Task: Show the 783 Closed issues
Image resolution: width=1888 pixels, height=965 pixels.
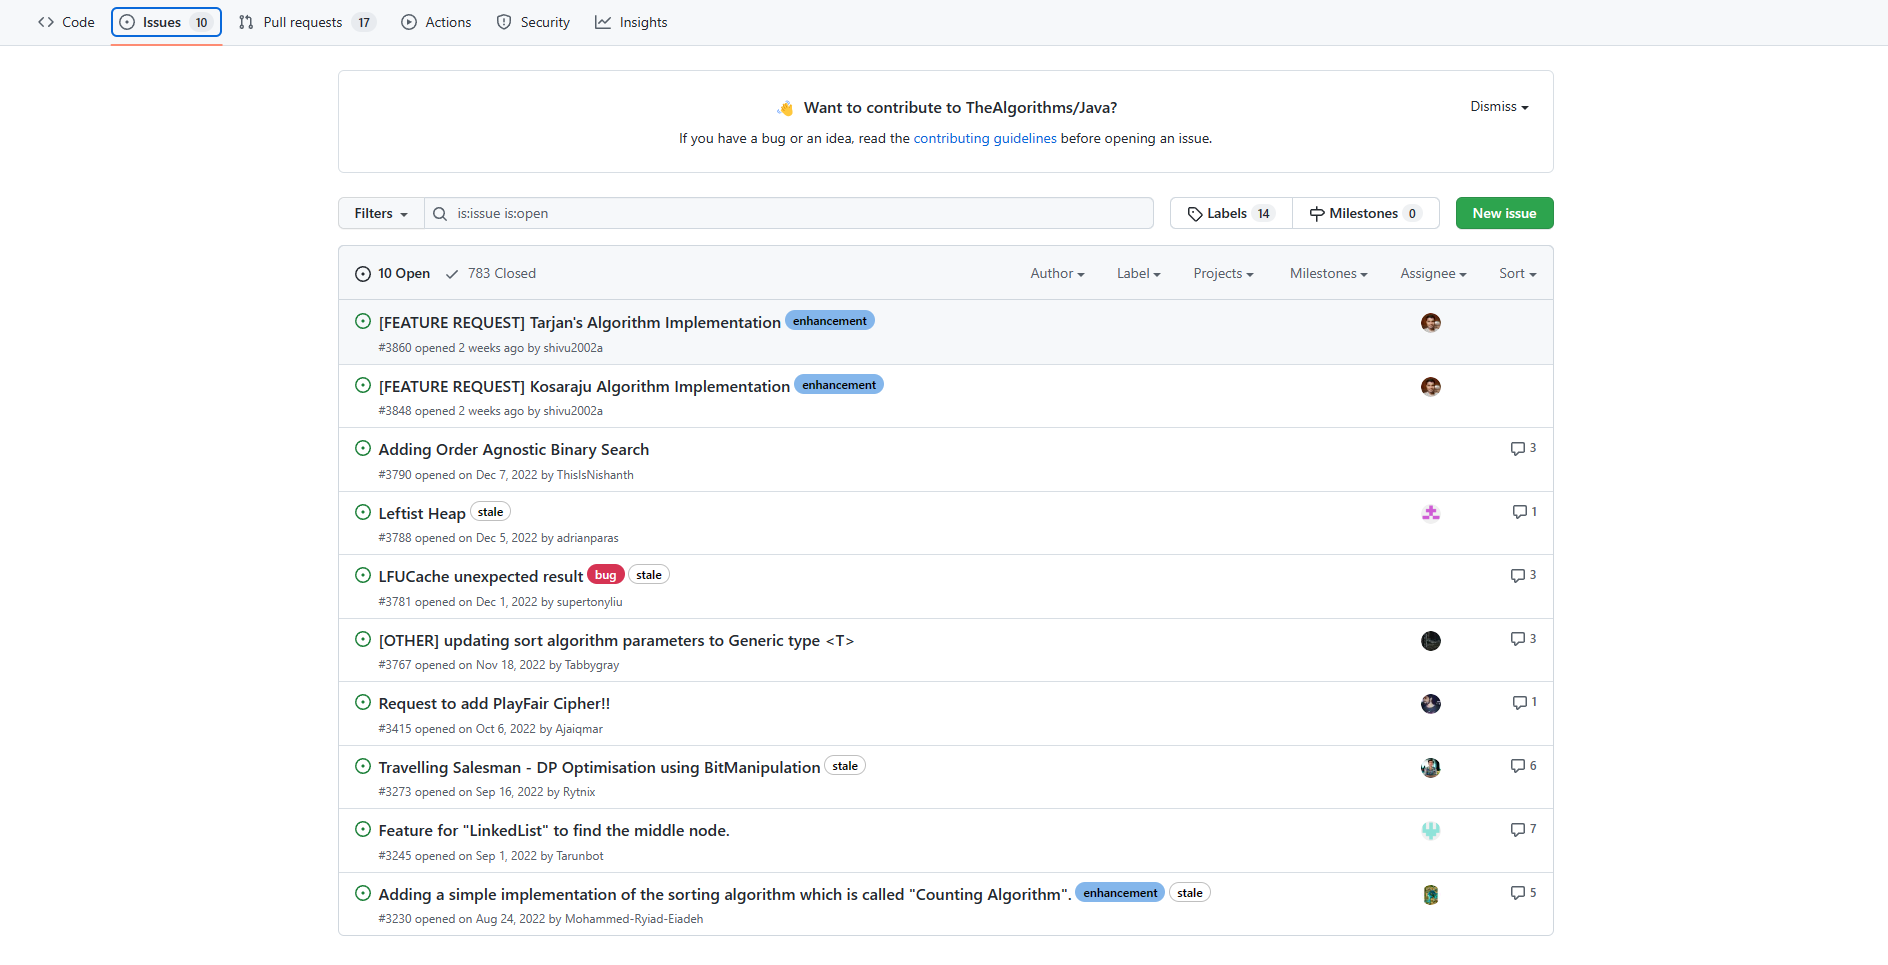Action: click(491, 273)
